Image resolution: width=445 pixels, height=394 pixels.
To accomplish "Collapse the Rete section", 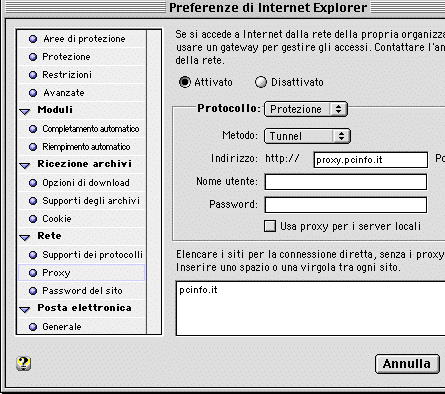I will [25, 237].
